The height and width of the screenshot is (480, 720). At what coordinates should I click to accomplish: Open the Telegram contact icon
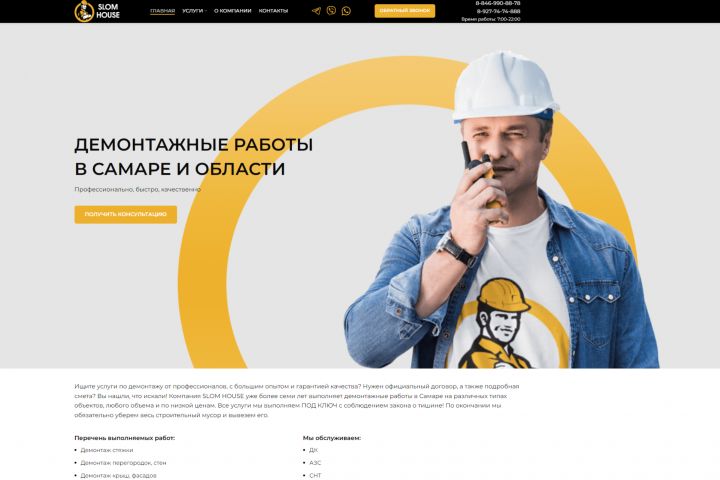point(316,11)
